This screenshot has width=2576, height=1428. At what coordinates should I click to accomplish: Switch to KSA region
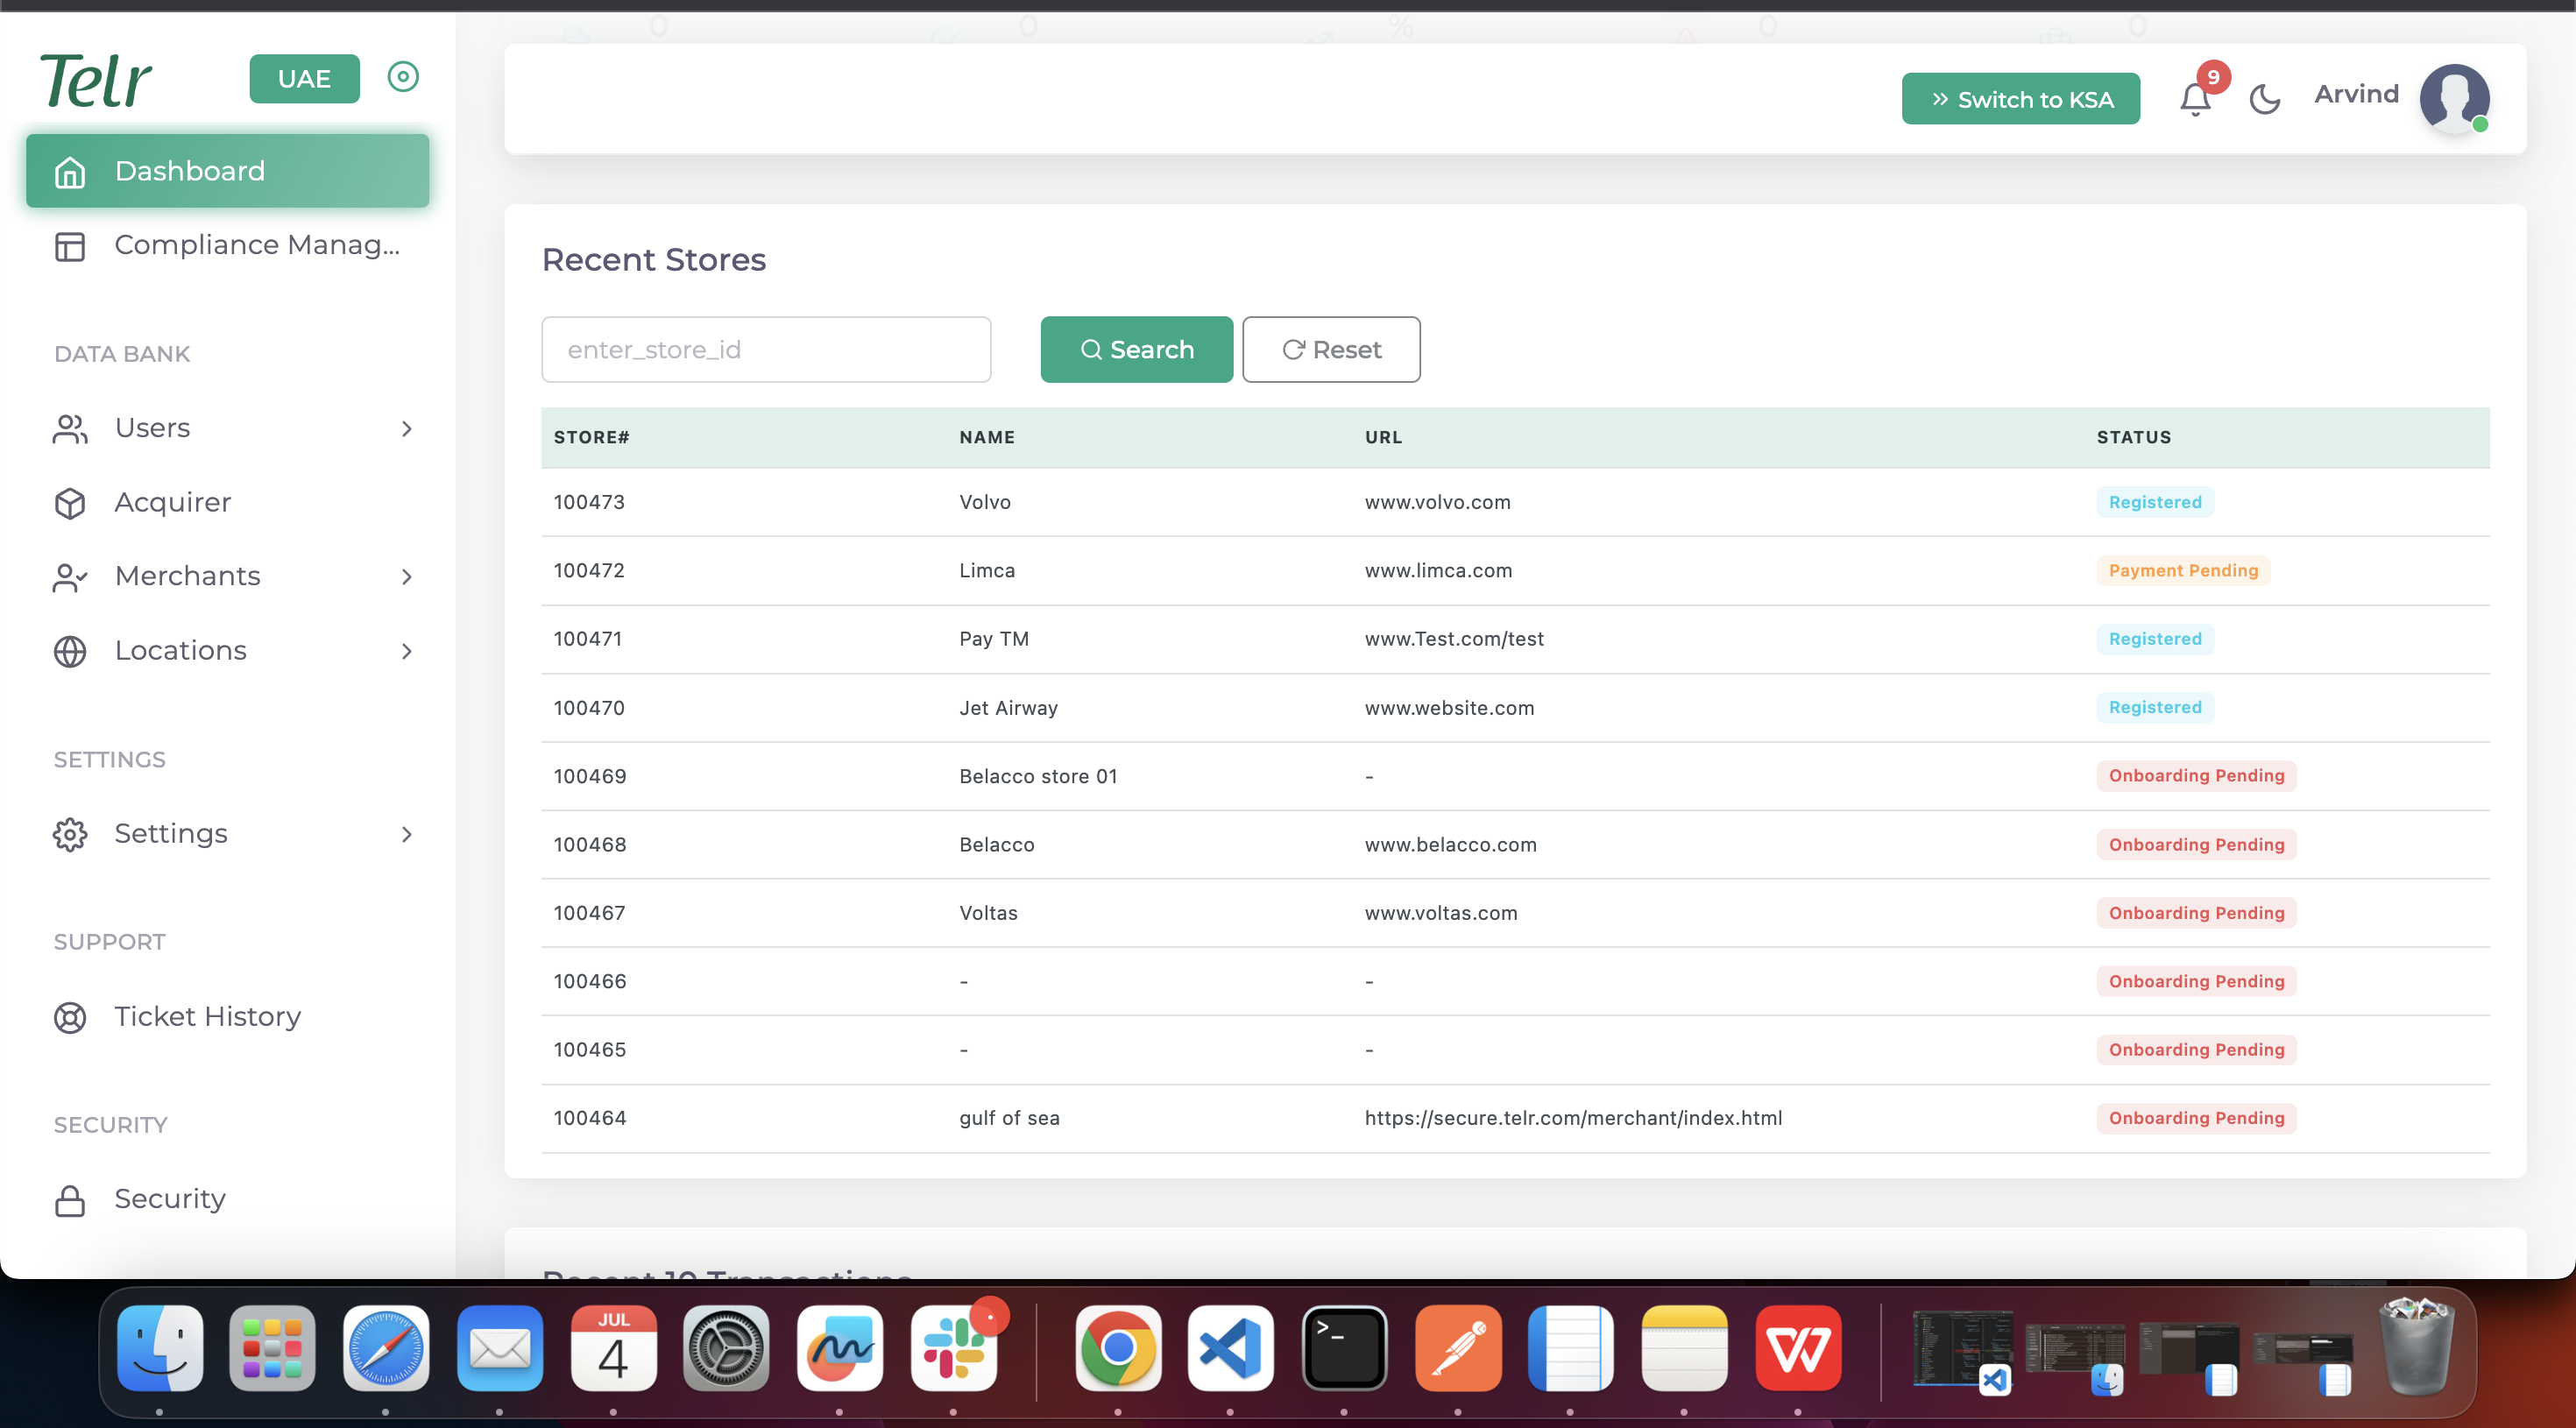pos(2021,98)
